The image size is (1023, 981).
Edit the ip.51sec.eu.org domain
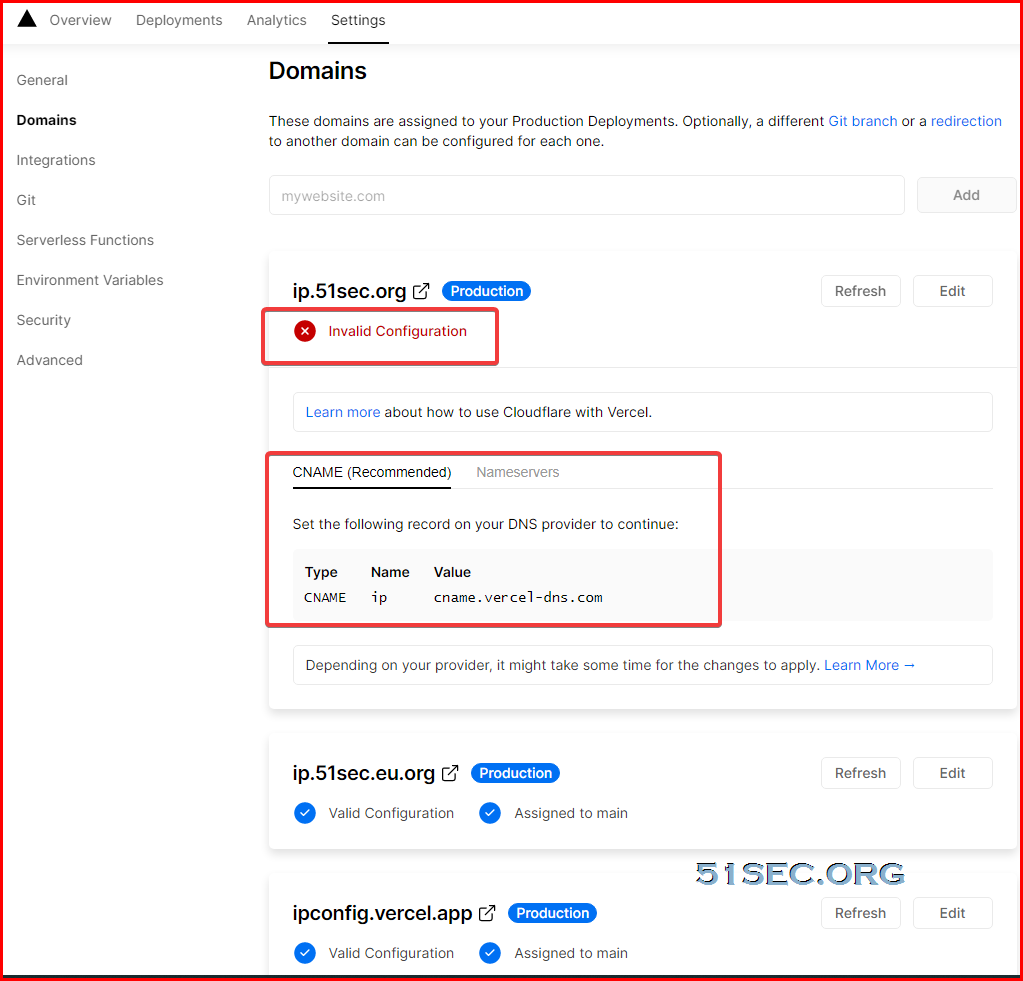tap(953, 773)
